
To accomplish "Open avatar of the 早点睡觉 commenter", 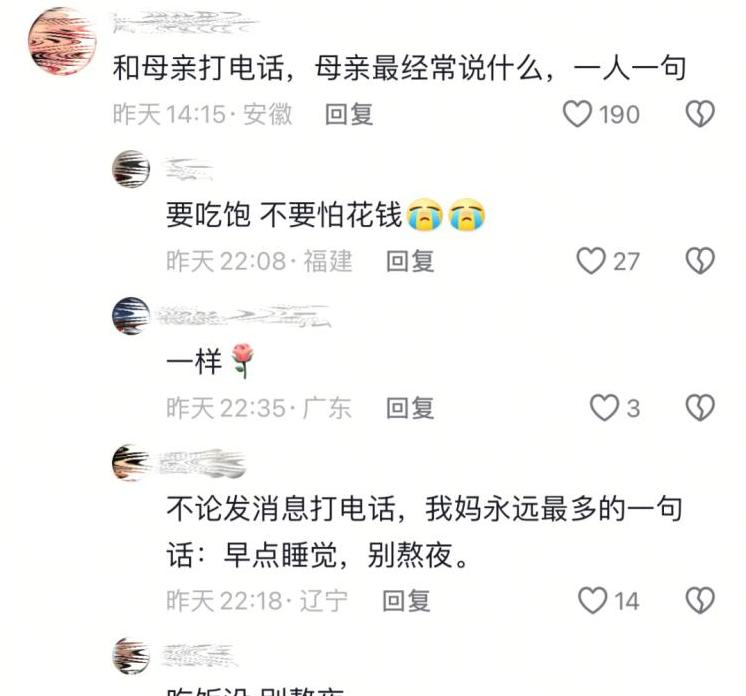I will [131, 462].
